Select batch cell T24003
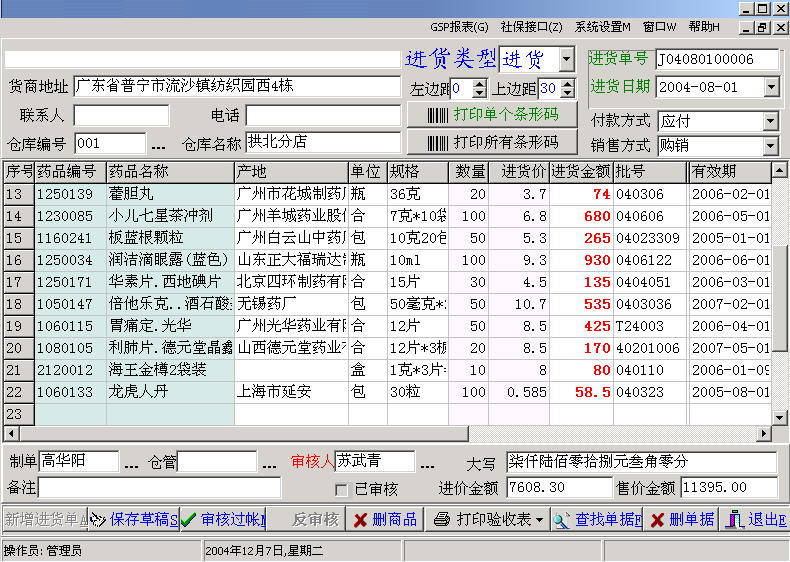This screenshot has height=562, width=790. coord(650,326)
